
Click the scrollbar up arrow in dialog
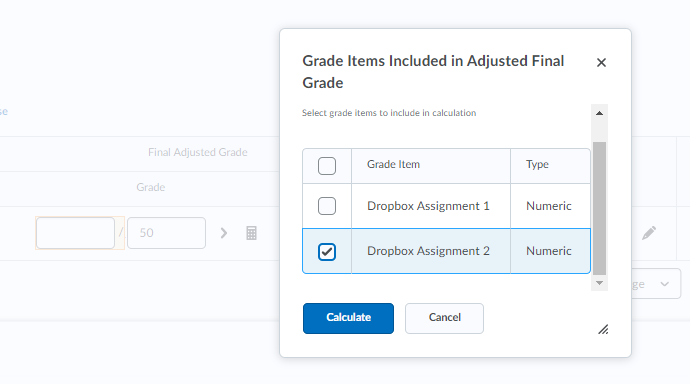click(599, 113)
